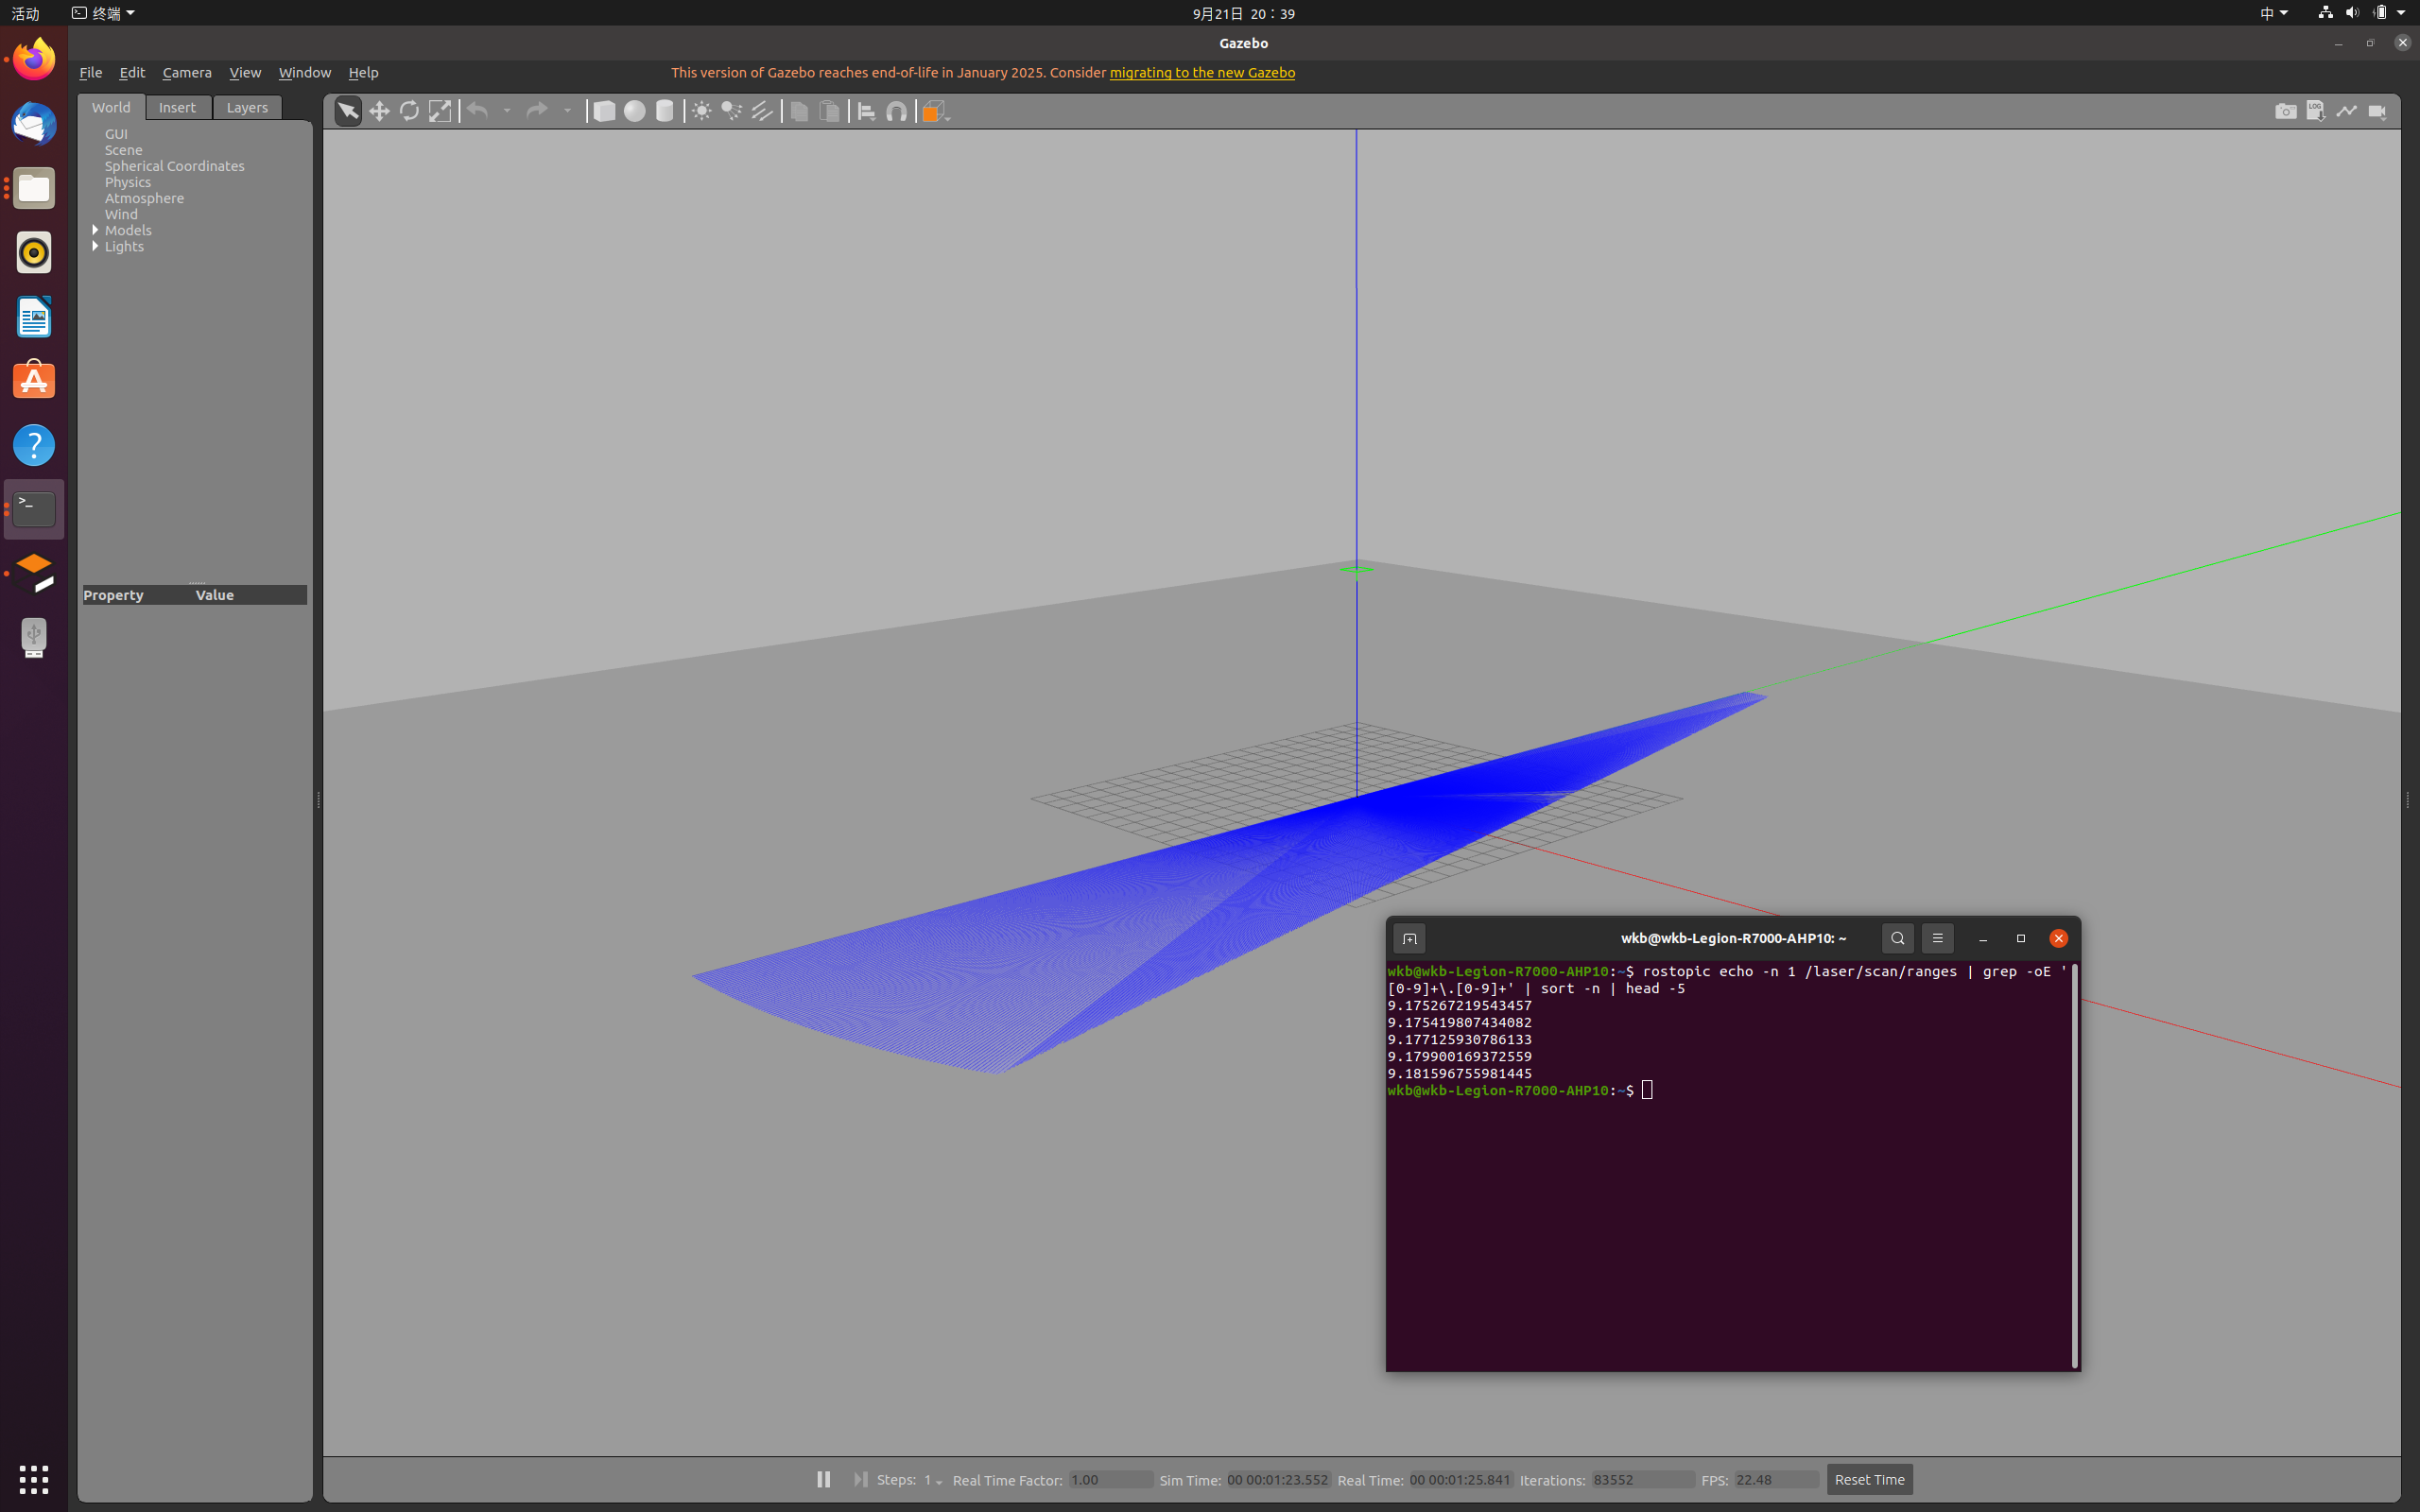Activate the Translate mode tool
The height and width of the screenshot is (1512, 2420).
pyautogui.click(x=379, y=111)
